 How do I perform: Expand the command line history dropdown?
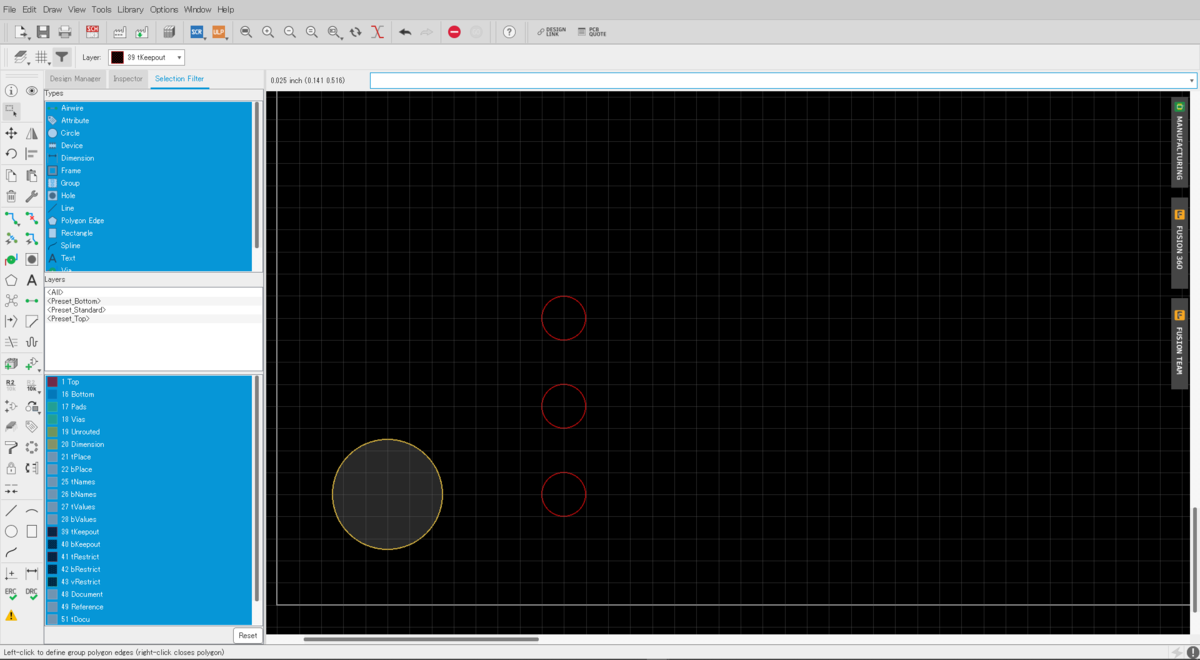pos(1192,81)
